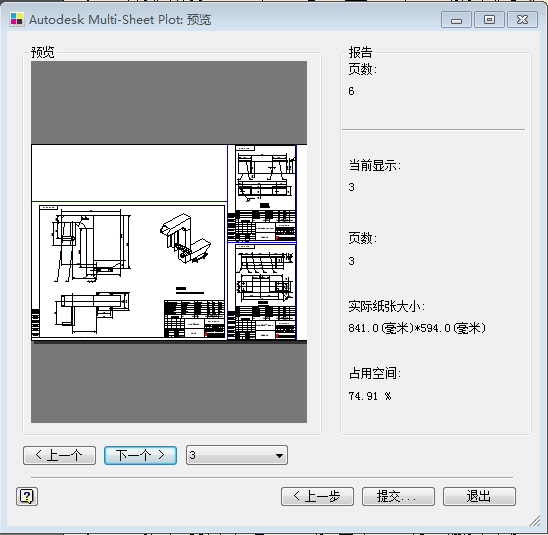Click the 实际纸张大小 label
The width and height of the screenshot is (548, 535).
[387, 306]
